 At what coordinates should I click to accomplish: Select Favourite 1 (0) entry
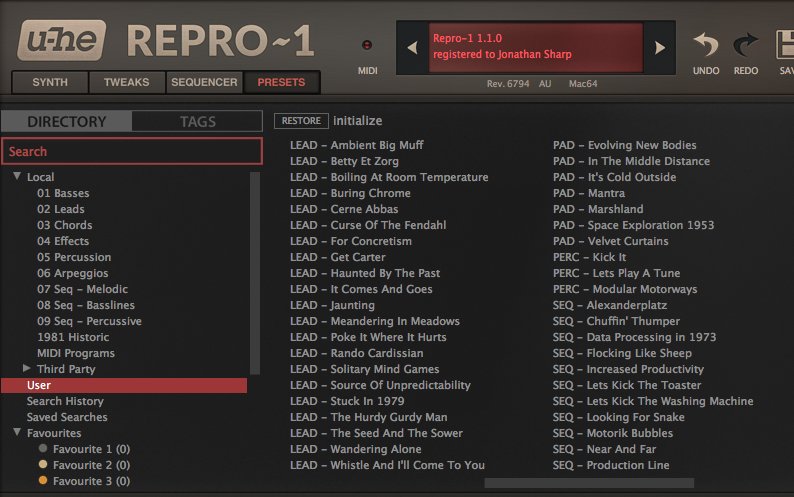click(91, 449)
